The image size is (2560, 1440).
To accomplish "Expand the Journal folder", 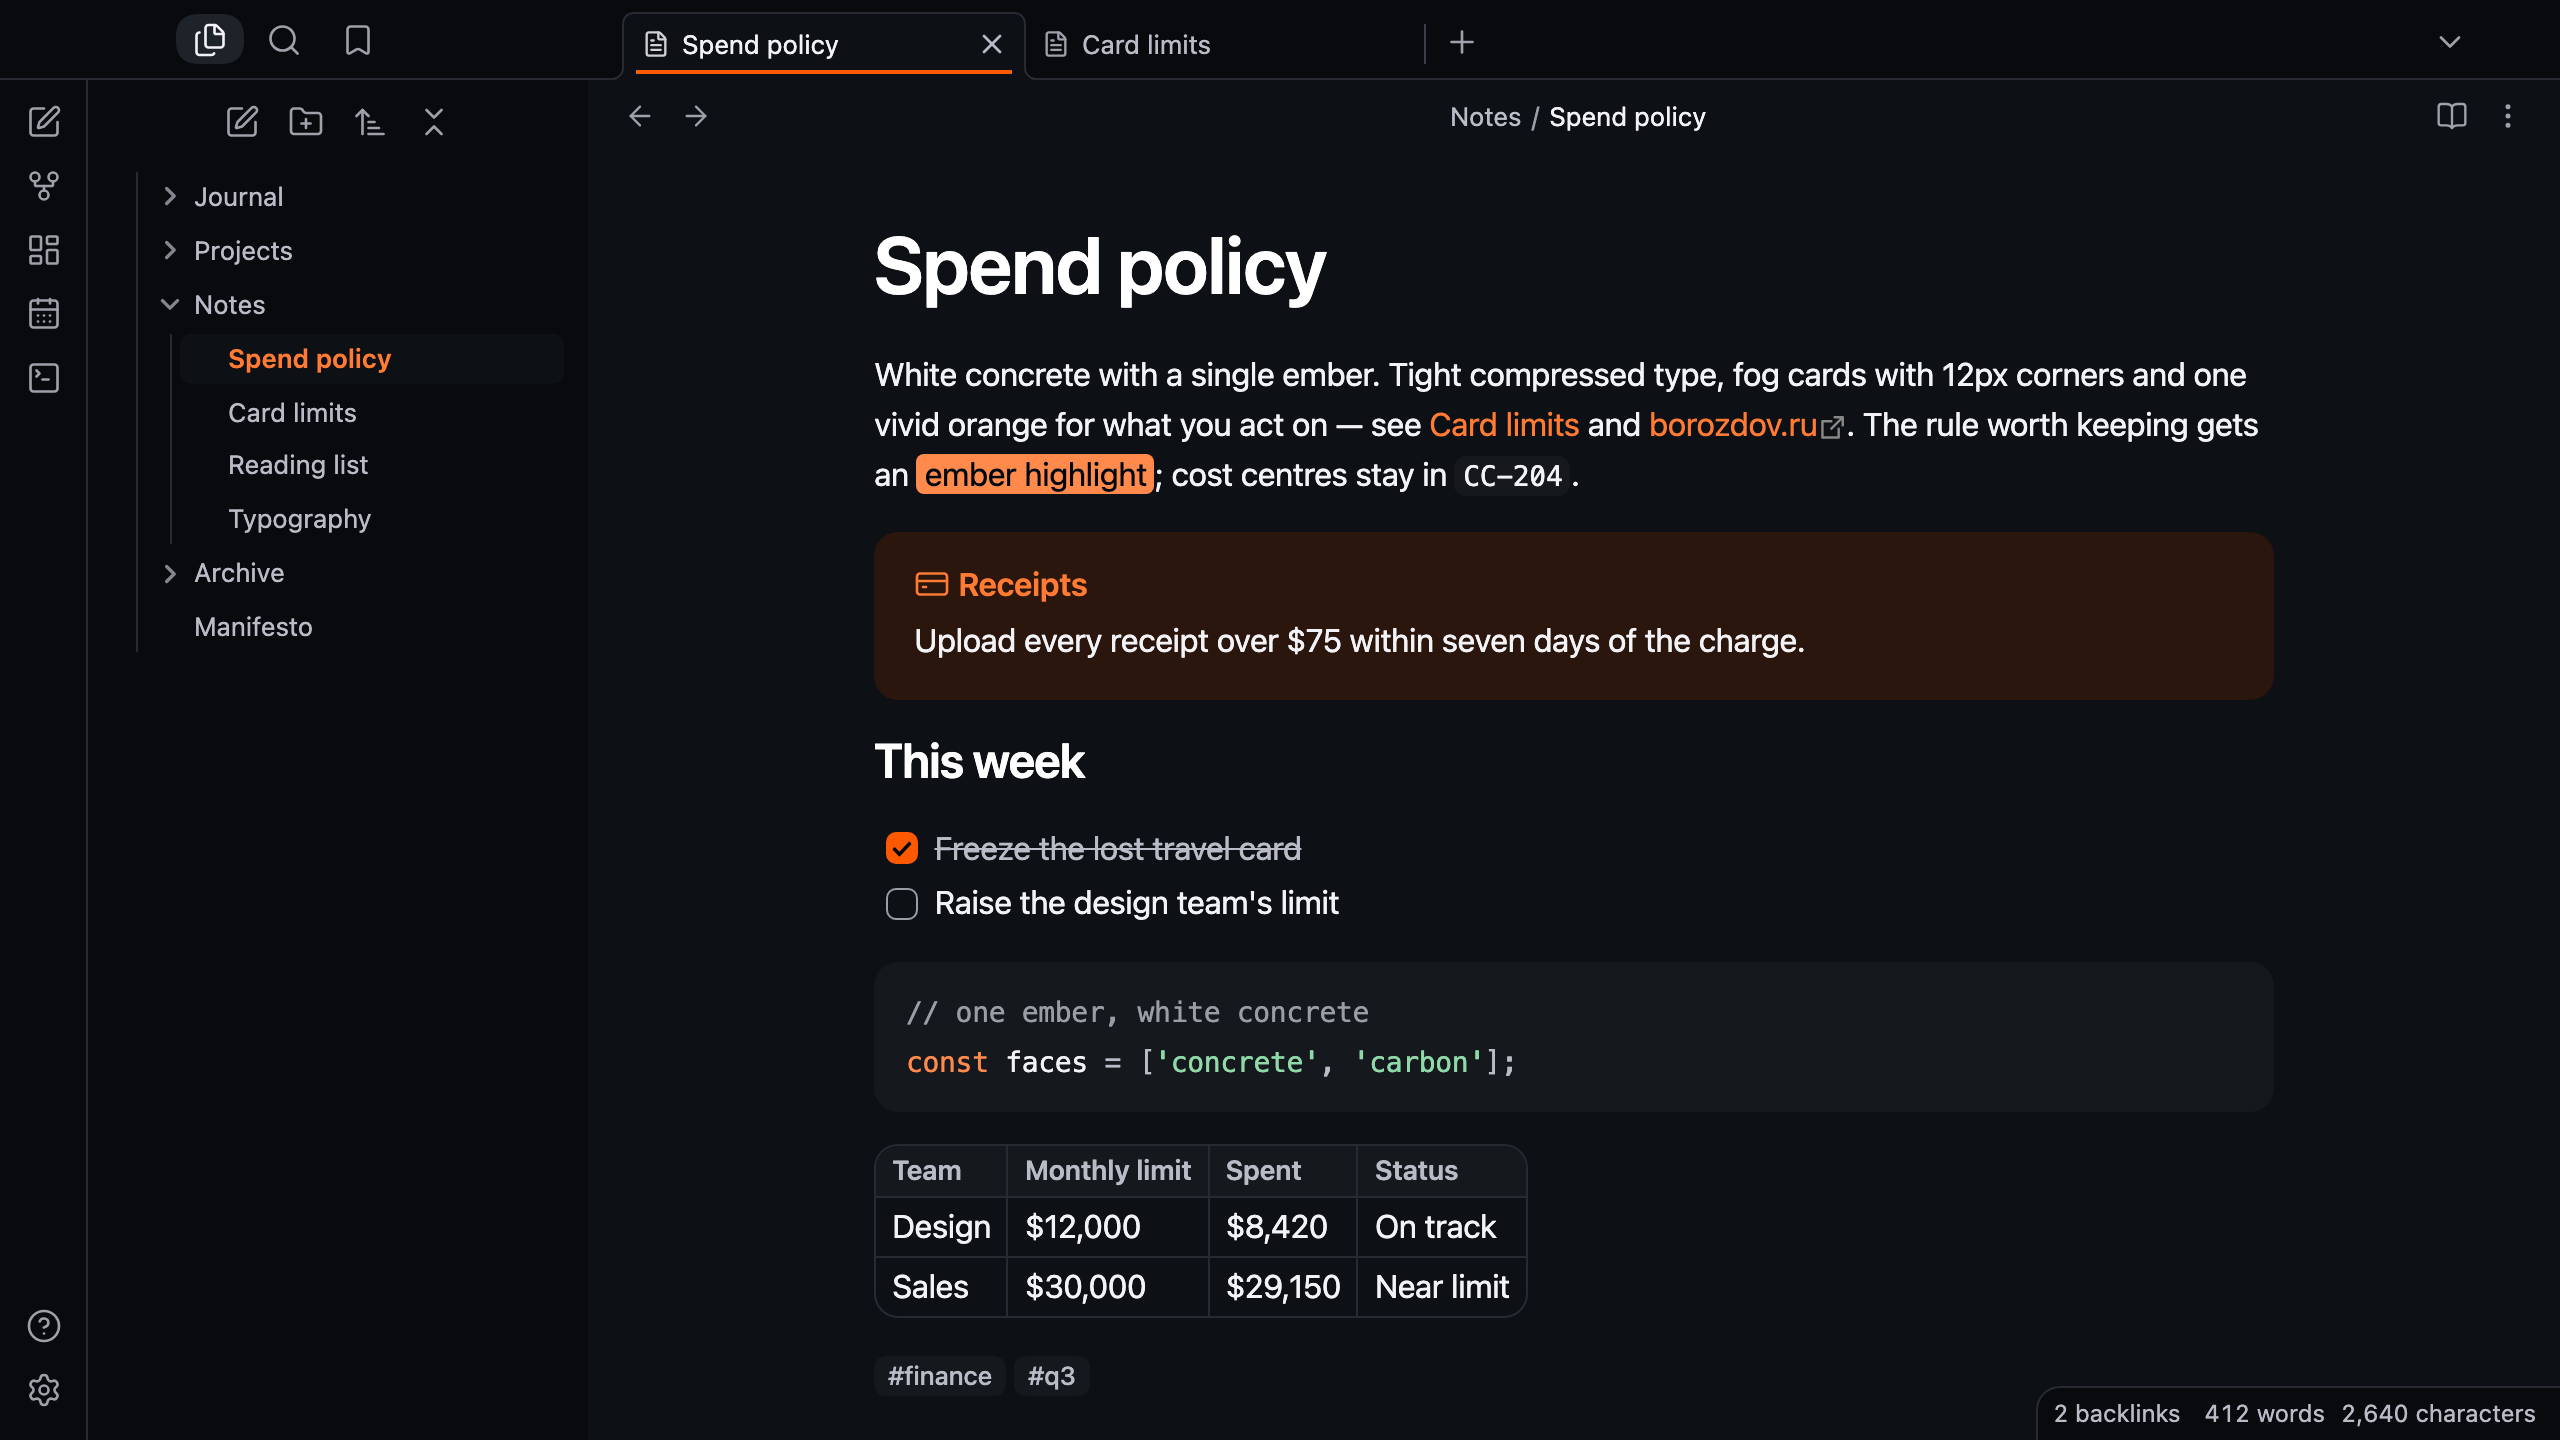I will pos(170,196).
